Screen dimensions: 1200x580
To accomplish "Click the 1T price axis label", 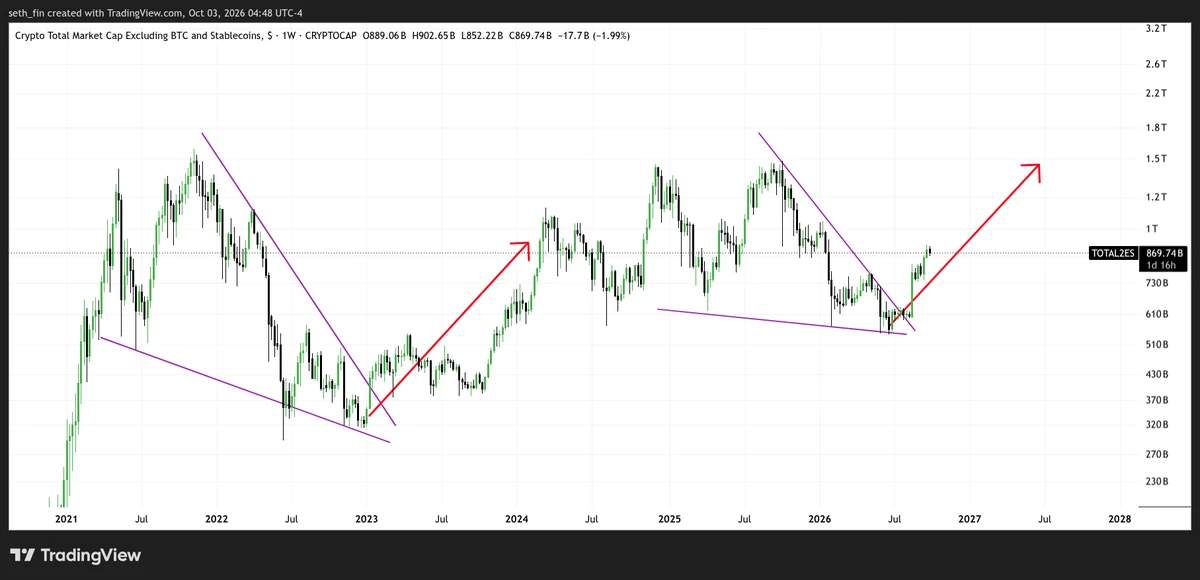I will coord(1151,229).
